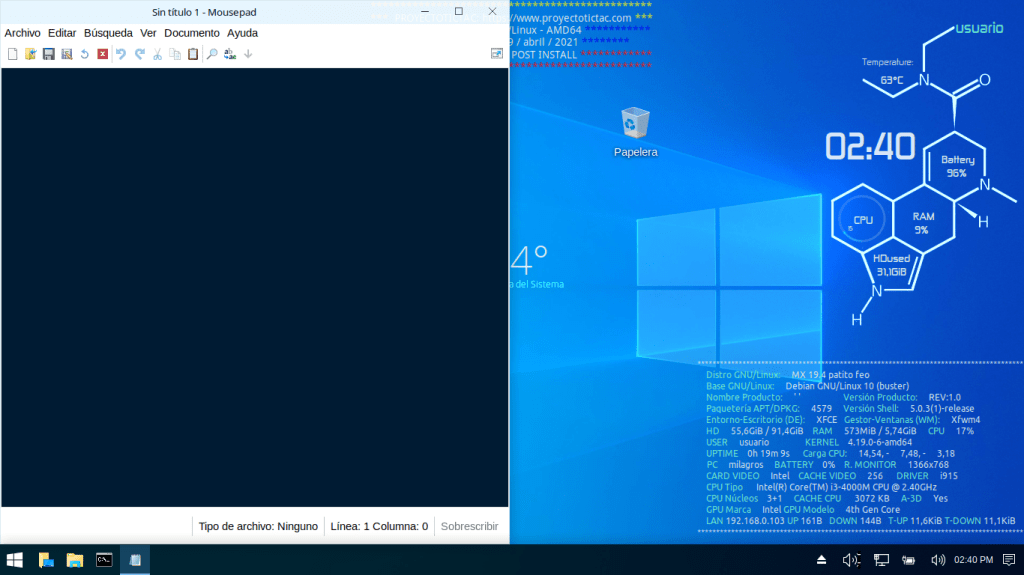The width and height of the screenshot is (1024, 575).
Task: Paste clipboard using the toolbar icon
Action: [x=193, y=54]
